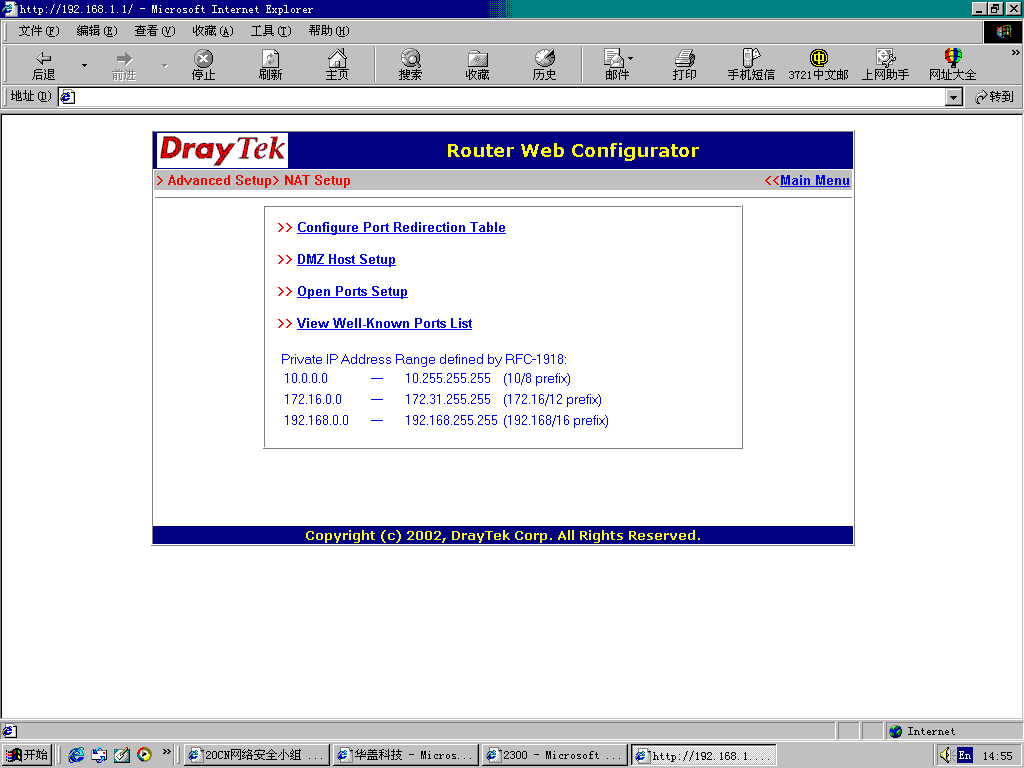Expand the quick launch overflow chevron
Viewport: 1024px width, 768px height.
coord(167,752)
